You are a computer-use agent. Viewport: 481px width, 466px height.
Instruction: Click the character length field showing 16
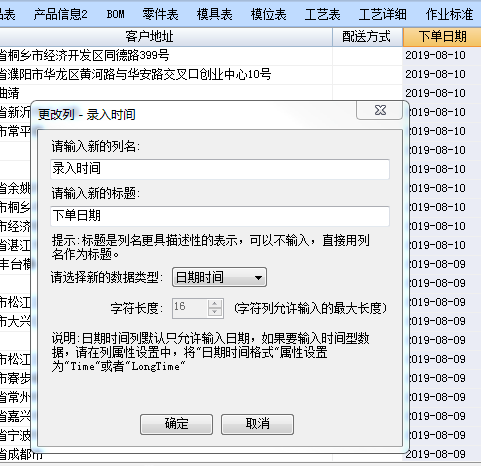pos(190,308)
